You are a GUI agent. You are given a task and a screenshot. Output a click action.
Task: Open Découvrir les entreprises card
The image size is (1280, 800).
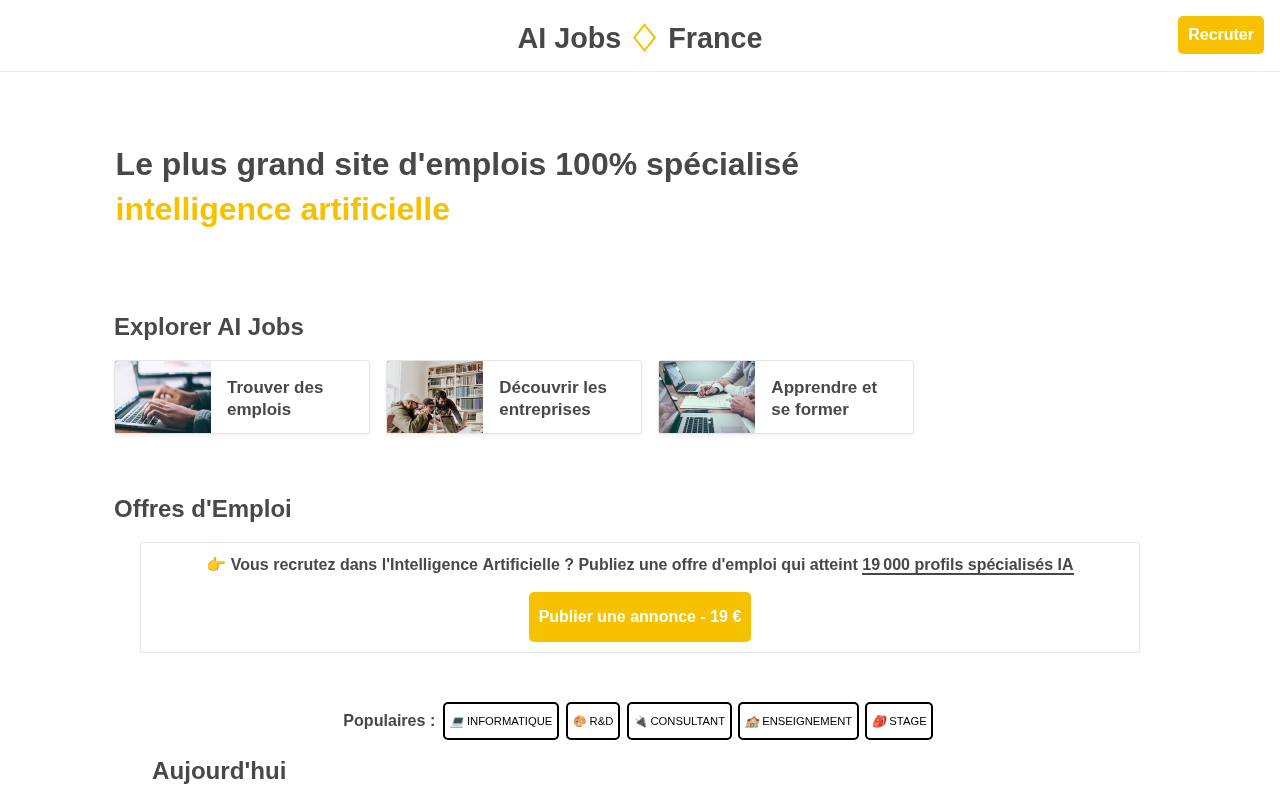coord(553,398)
